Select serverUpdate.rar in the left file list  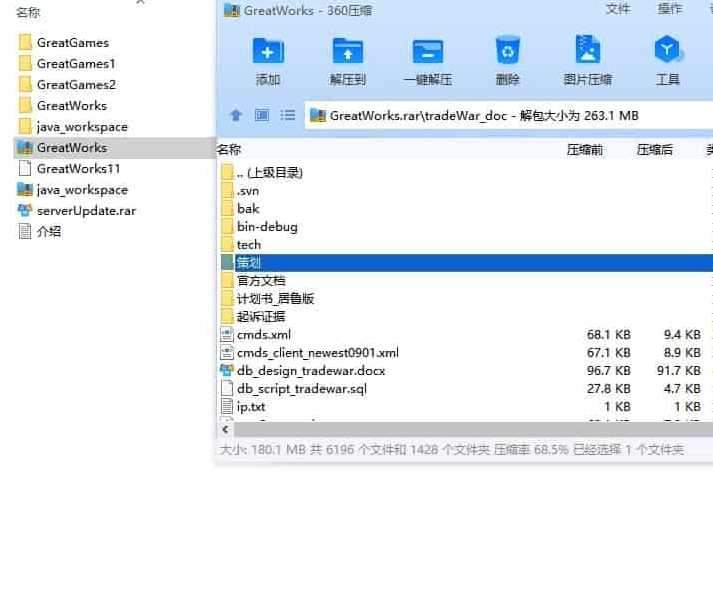(85, 210)
